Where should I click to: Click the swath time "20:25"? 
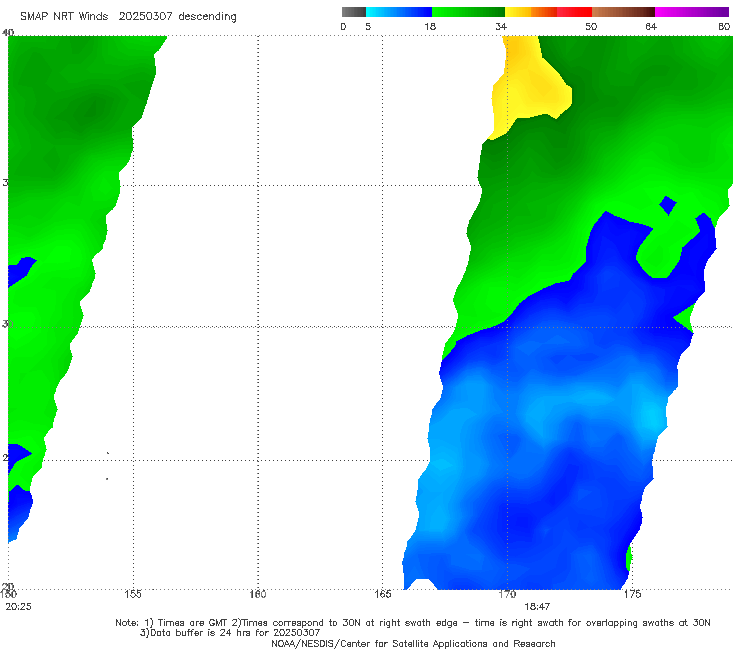point(18,607)
